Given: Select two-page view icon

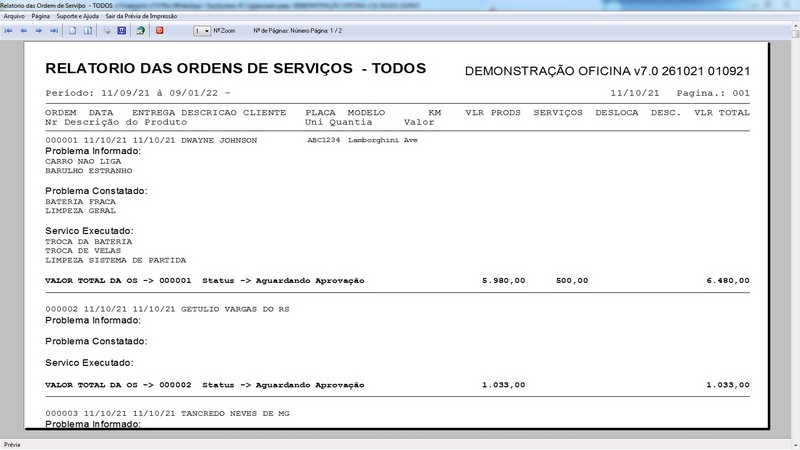Looking at the screenshot, I should (88, 31).
